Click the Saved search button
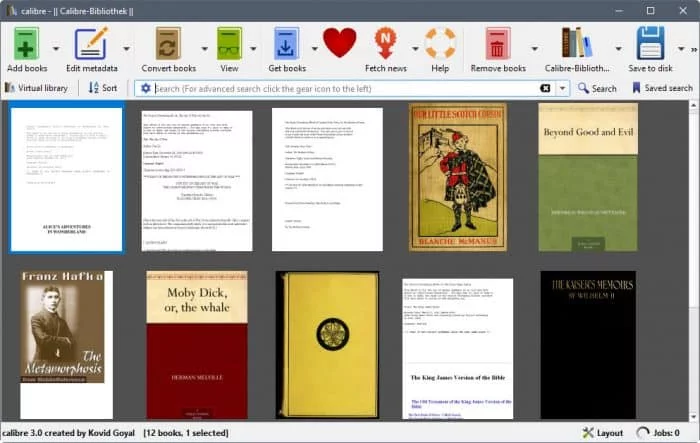This screenshot has height=443, width=700. (662, 88)
